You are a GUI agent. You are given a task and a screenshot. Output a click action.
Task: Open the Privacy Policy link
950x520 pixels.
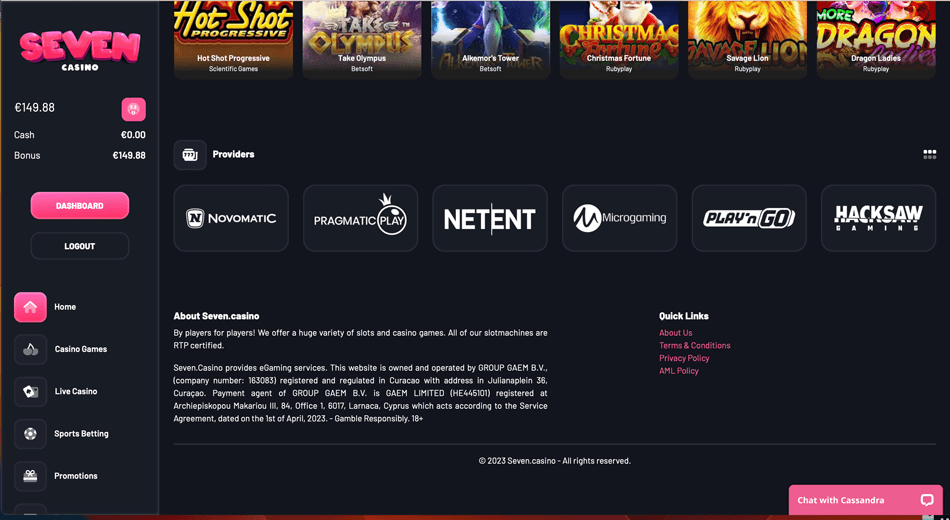point(684,358)
